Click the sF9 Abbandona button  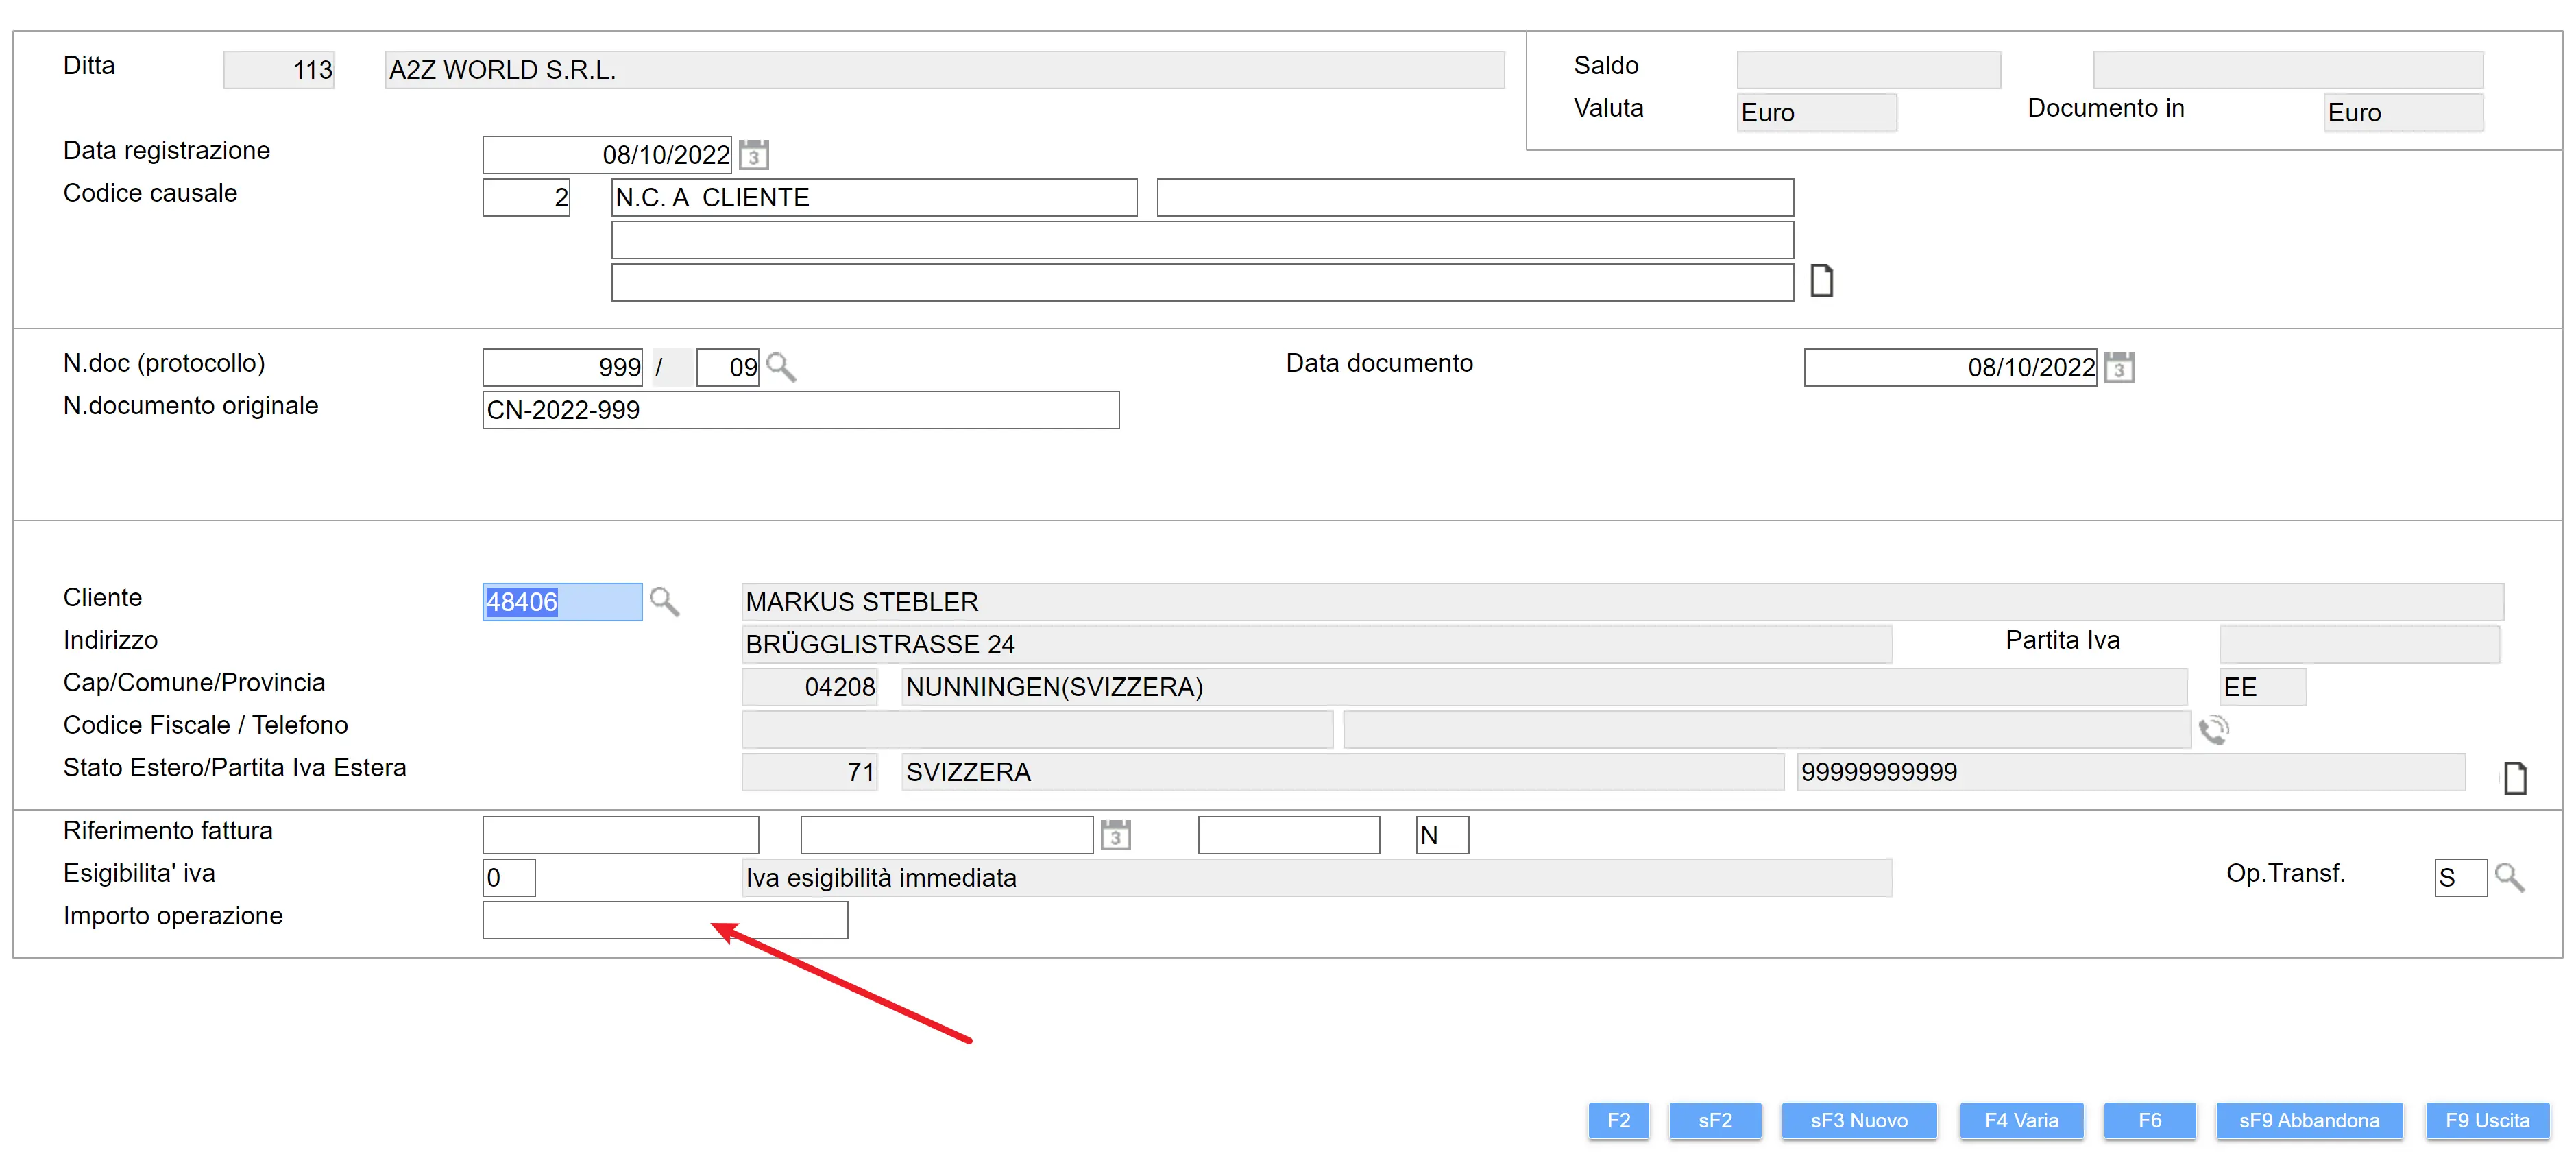coord(2308,1120)
